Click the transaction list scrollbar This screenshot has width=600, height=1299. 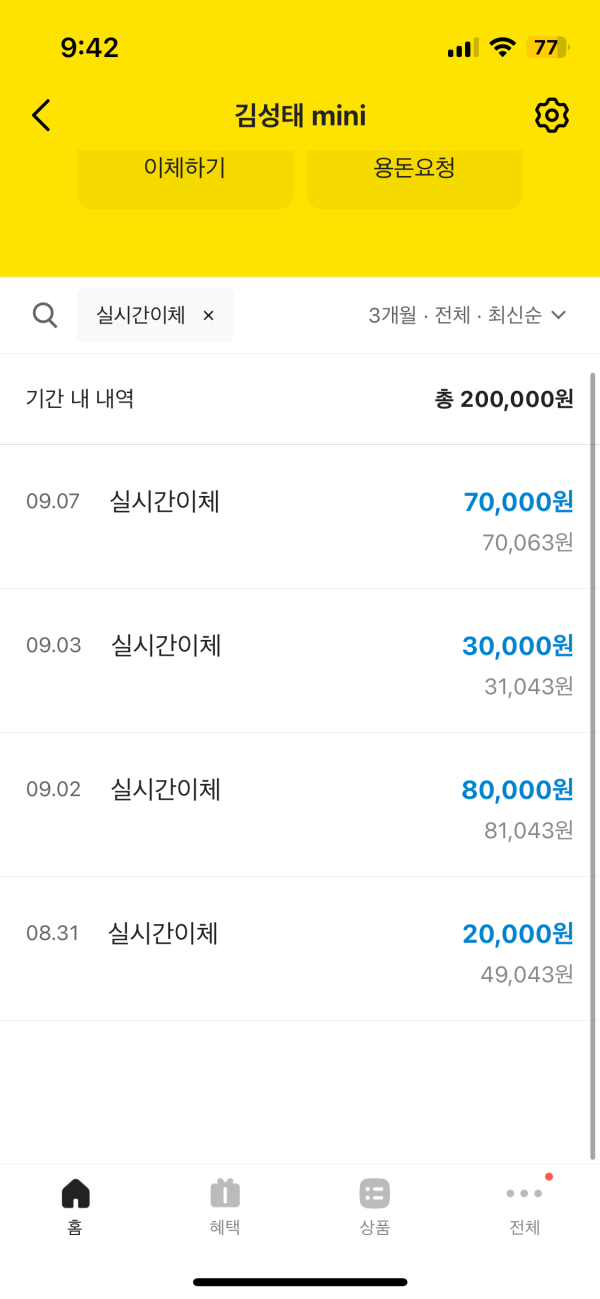click(593, 765)
